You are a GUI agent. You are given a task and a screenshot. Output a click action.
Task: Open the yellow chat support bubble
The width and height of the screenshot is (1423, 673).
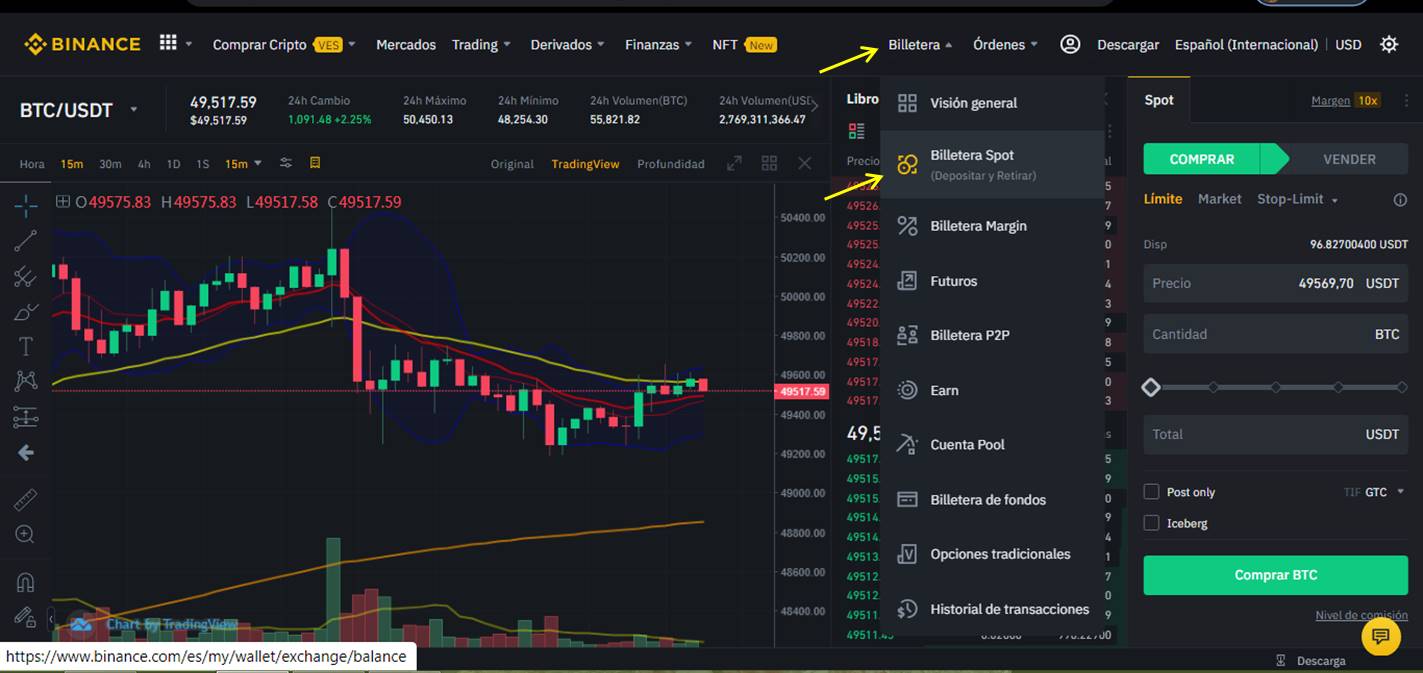[x=1381, y=635]
